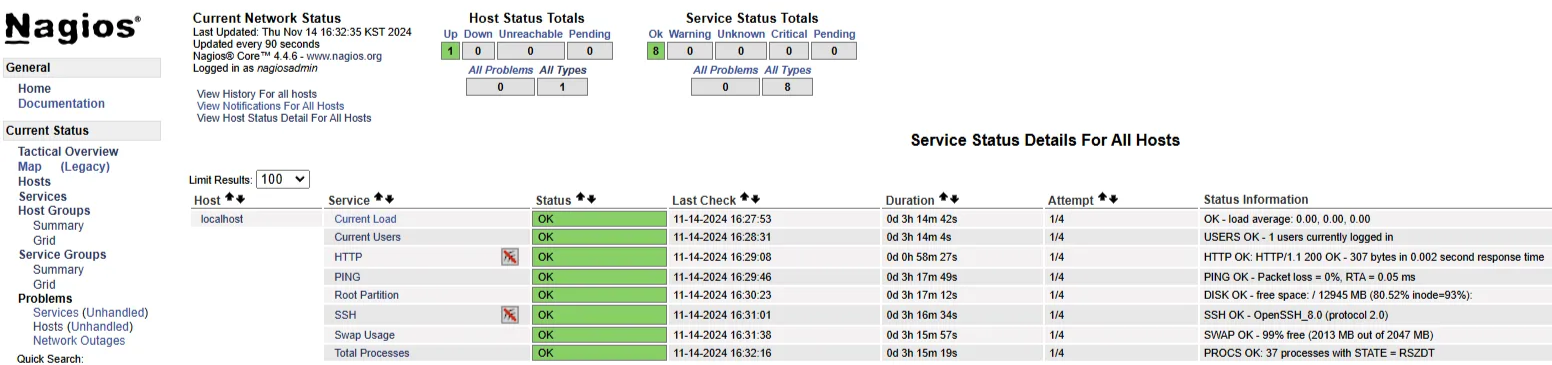The height and width of the screenshot is (365, 1552).
Task: Sort Service column descending with down arrow
Action: click(389, 199)
